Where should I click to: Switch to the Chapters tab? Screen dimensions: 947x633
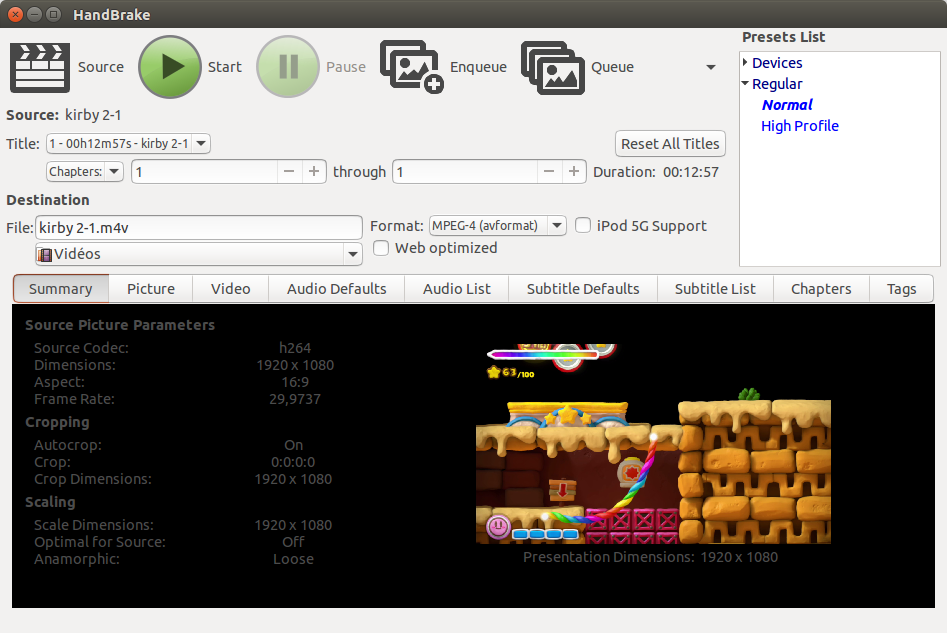coord(821,289)
